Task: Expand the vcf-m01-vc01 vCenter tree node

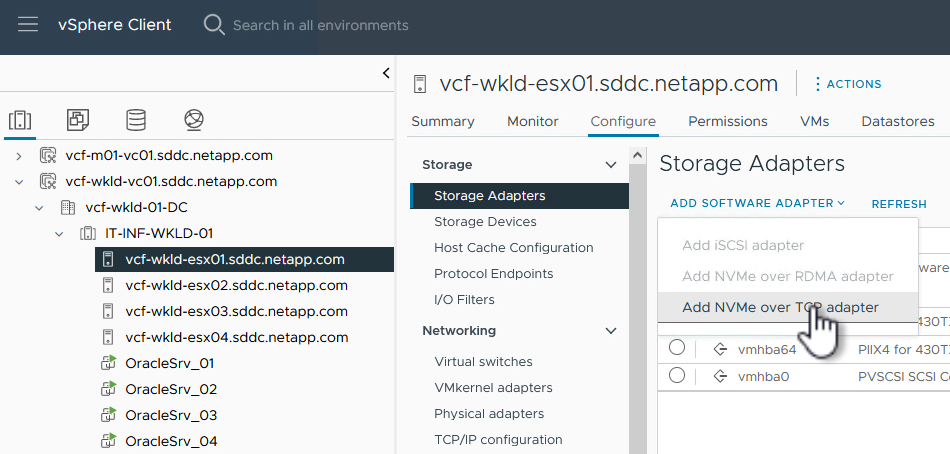Action: [x=19, y=156]
